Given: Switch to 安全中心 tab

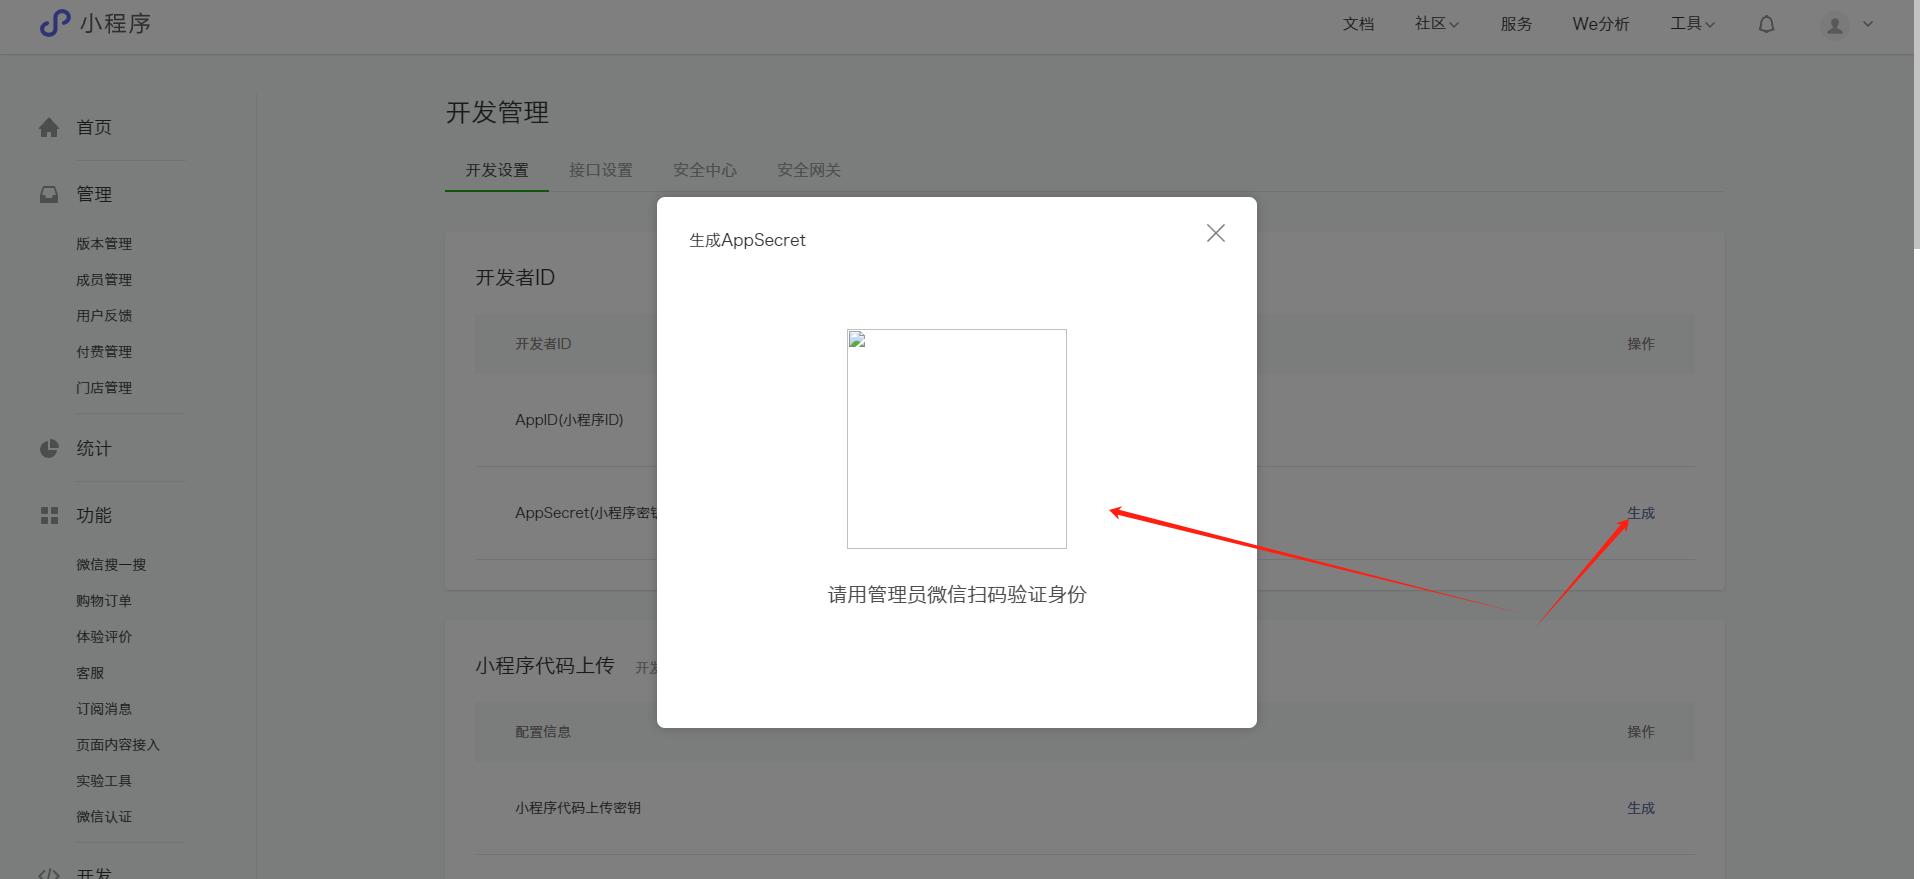Looking at the screenshot, I should pyautogui.click(x=705, y=170).
